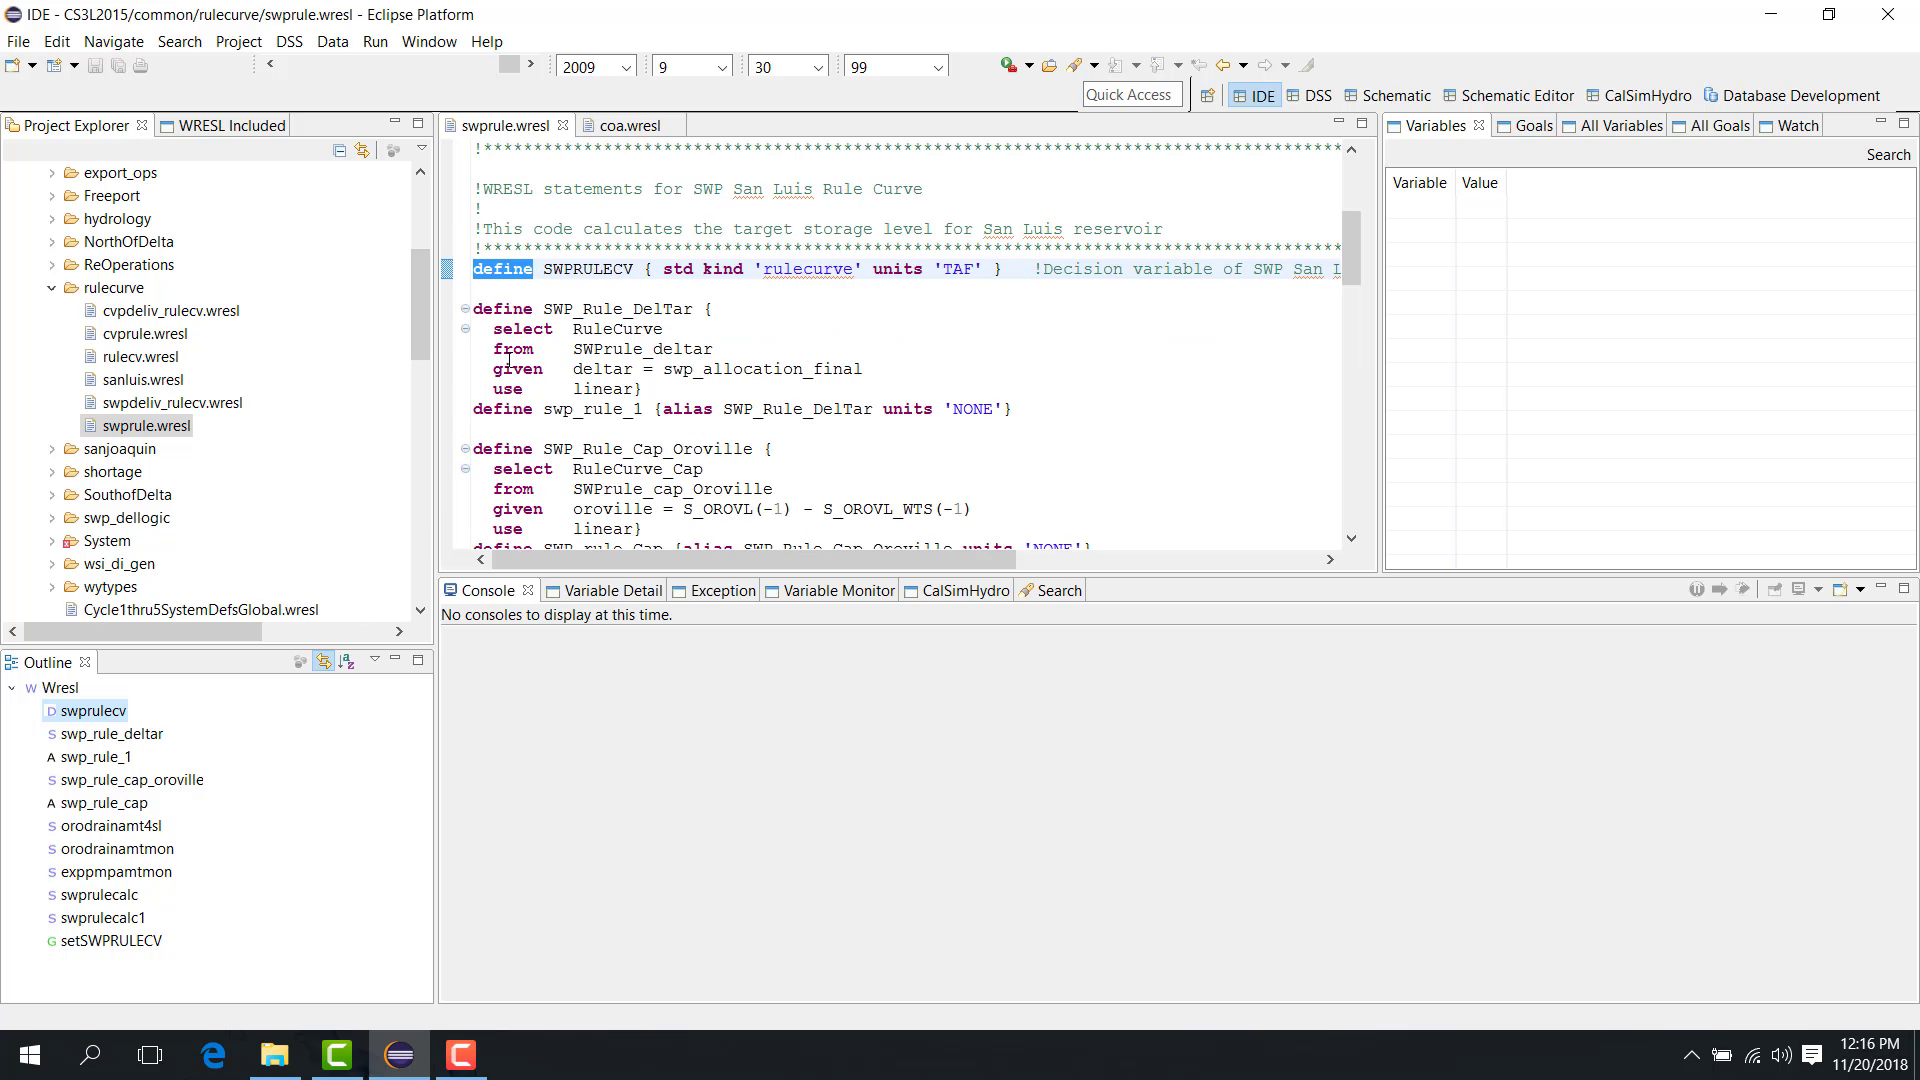Switch to the WRESL Included tab

pos(223,125)
